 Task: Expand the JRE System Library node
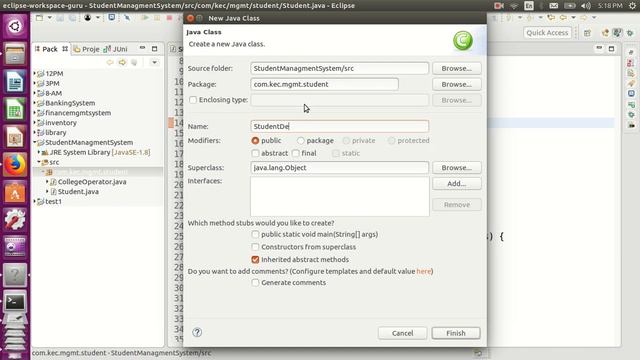tap(39, 152)
